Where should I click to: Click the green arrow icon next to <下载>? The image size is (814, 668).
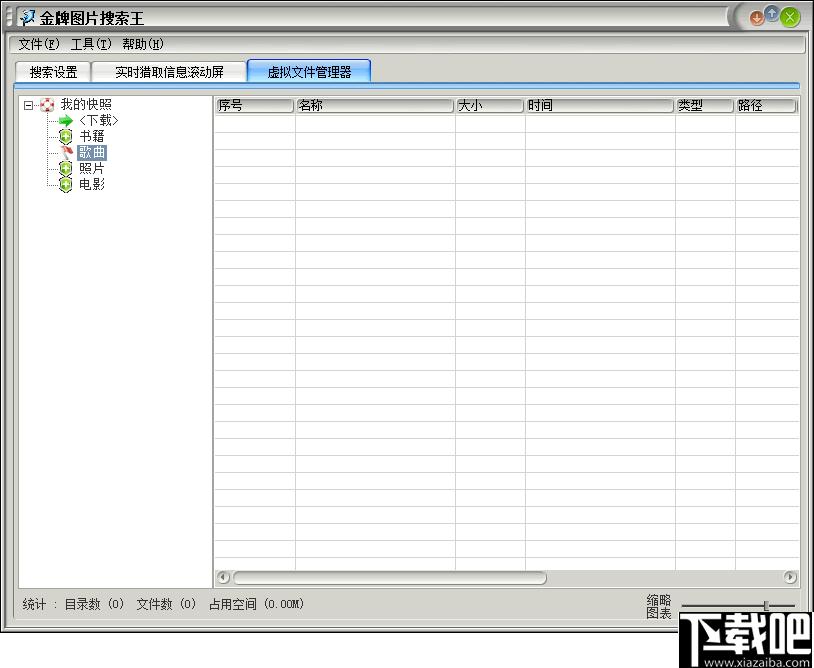(x=66, y=121)
